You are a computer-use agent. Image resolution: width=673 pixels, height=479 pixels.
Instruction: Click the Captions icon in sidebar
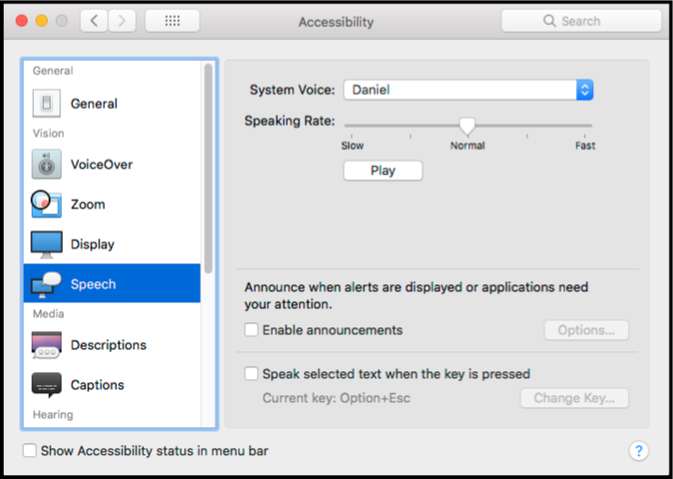(x=46, y=385)
